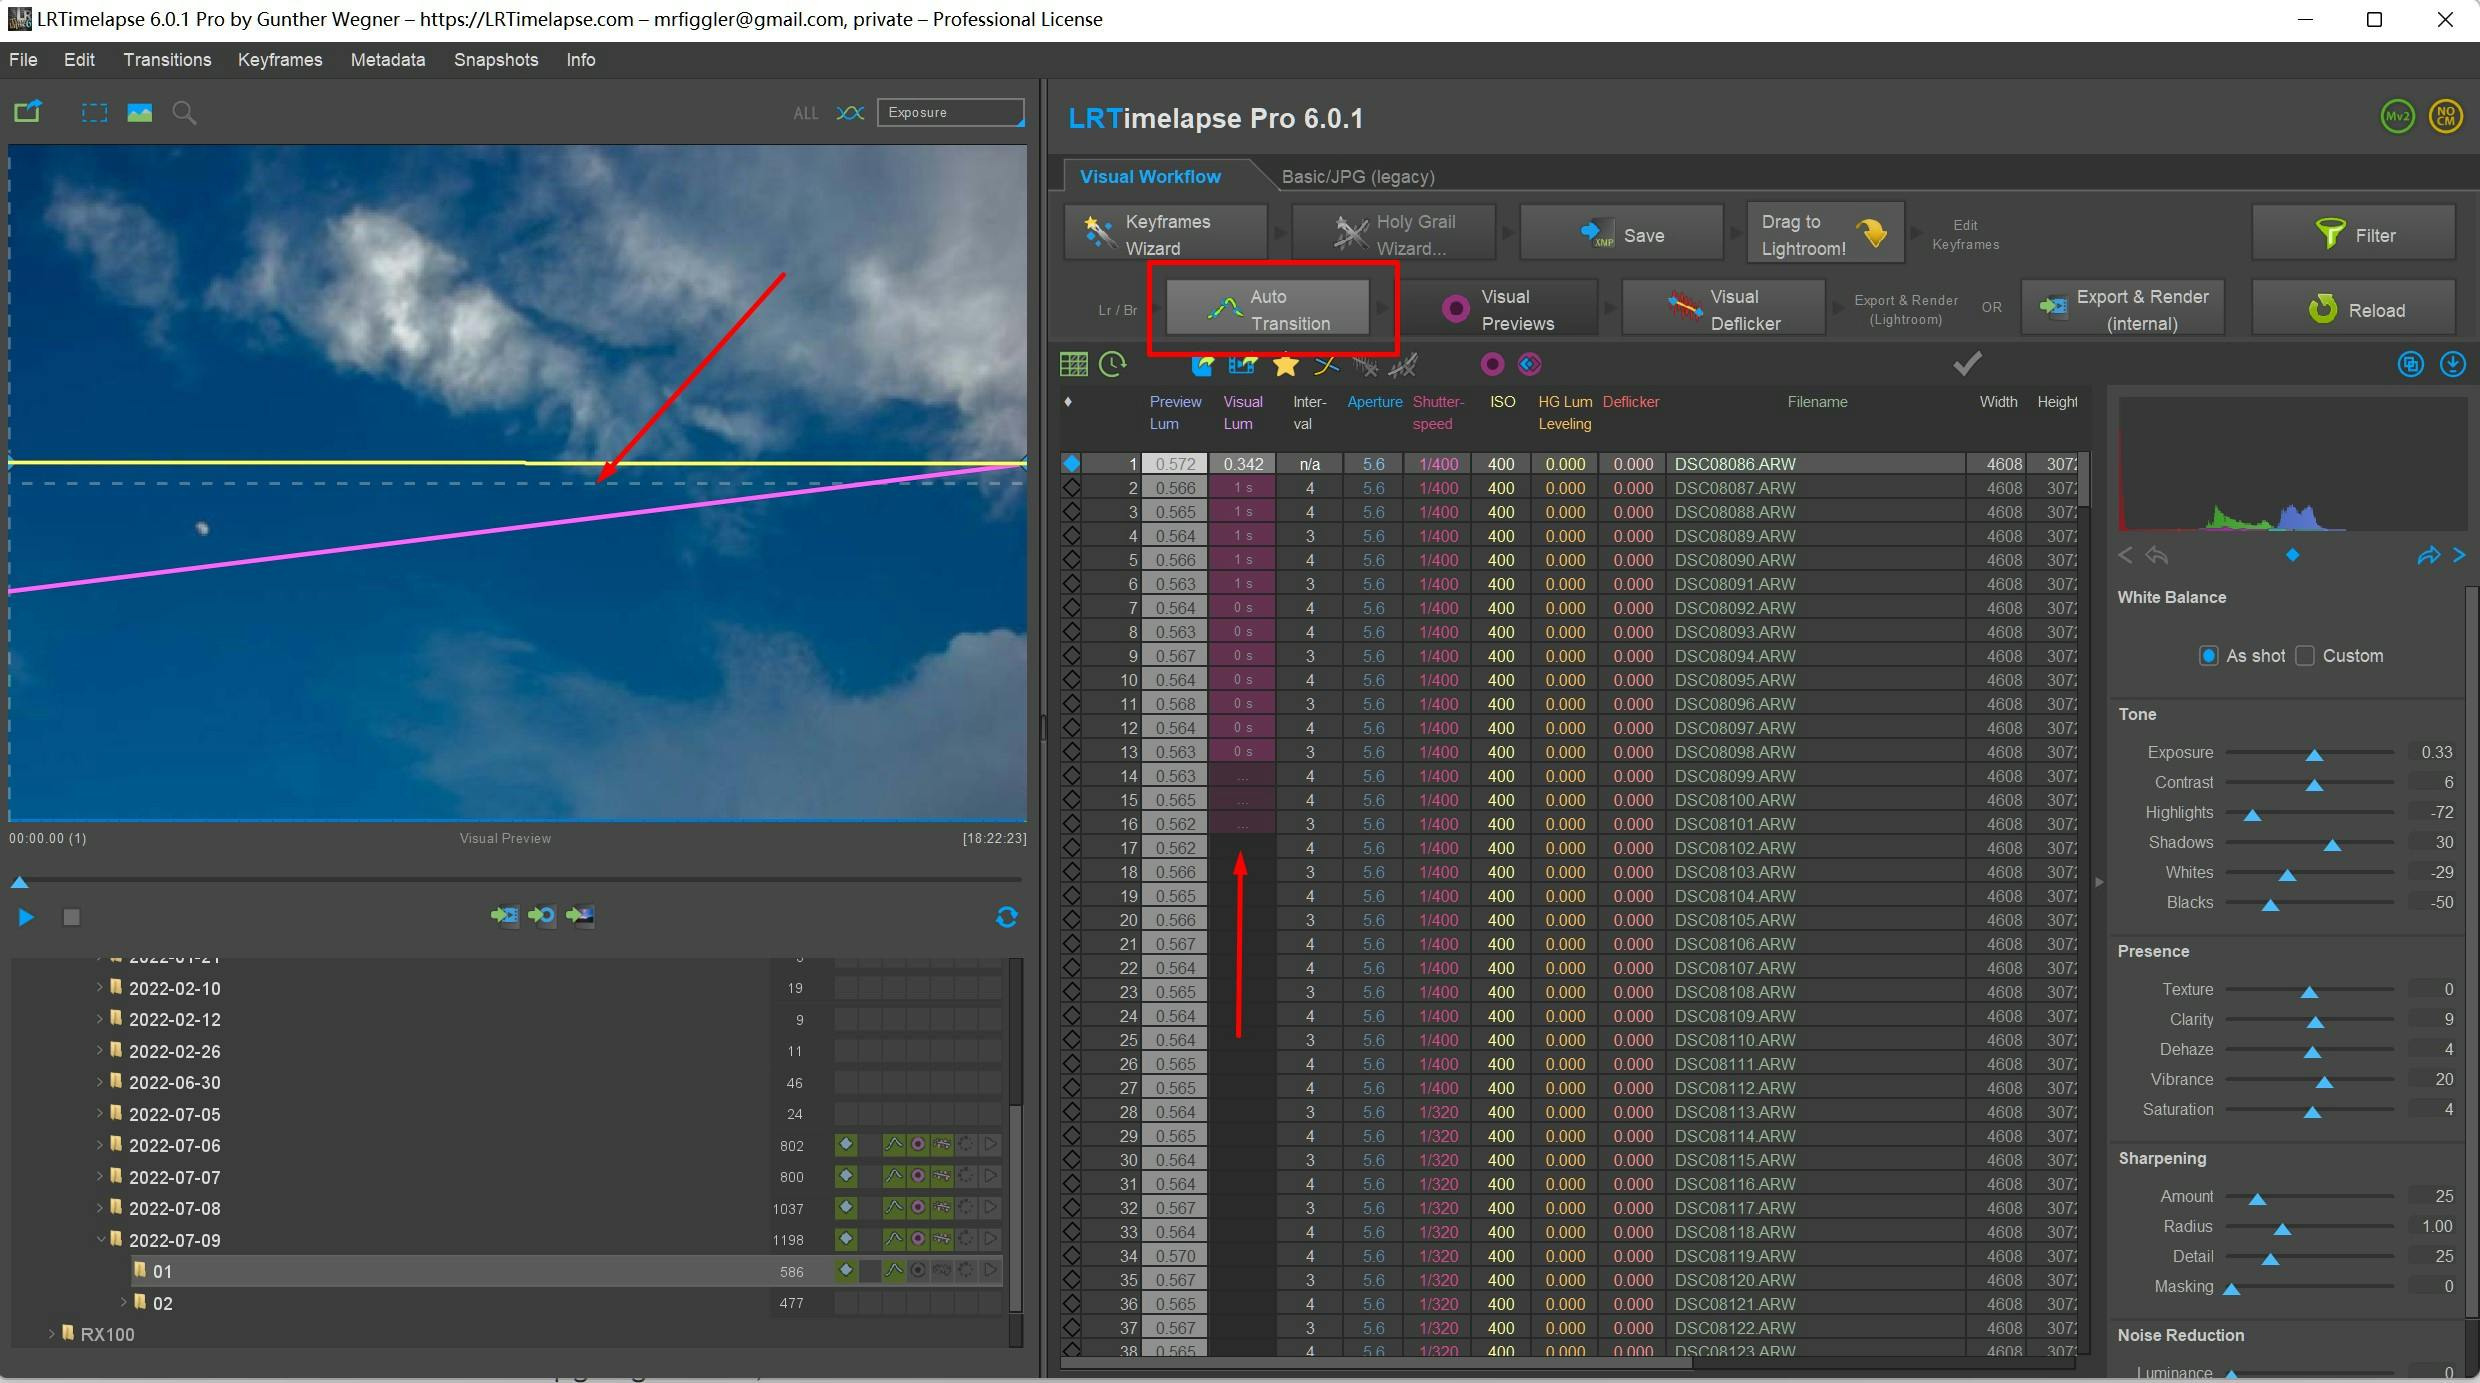Click the blue download arrow circular icon
Screen dimensions: 2480x1383
click(x=2453, y=364)
